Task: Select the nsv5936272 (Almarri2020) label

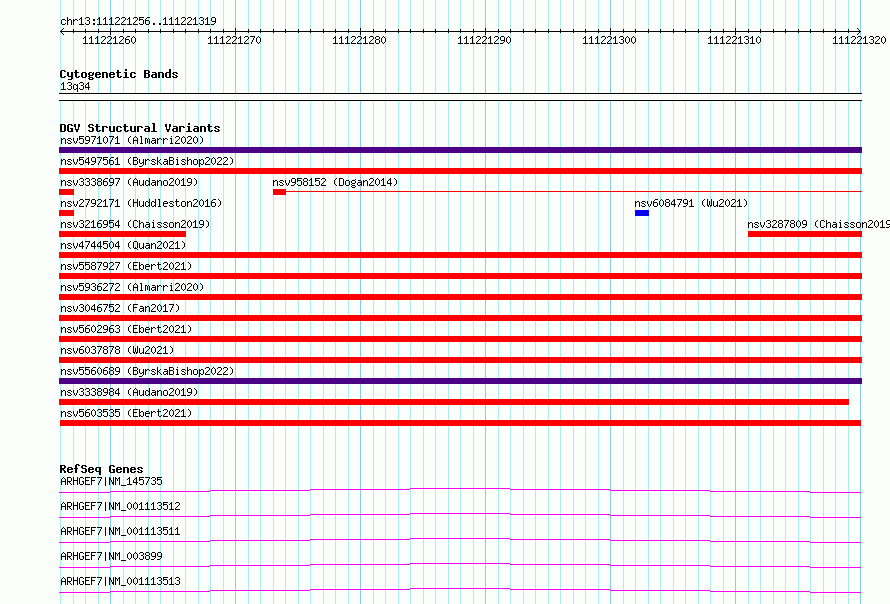Action: point(132,287)
